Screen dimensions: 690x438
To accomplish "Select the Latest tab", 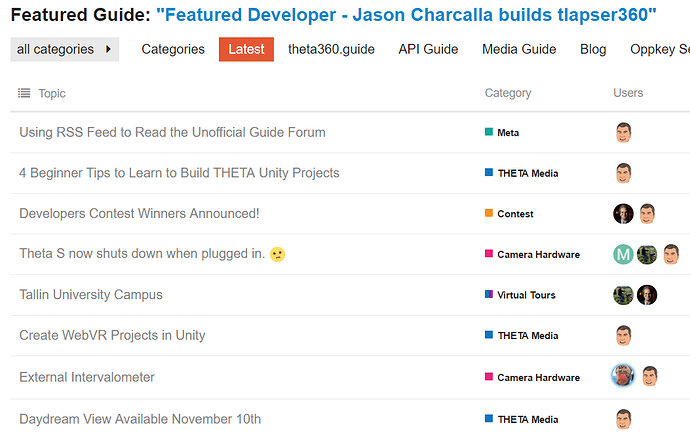I will pos(246,49).
